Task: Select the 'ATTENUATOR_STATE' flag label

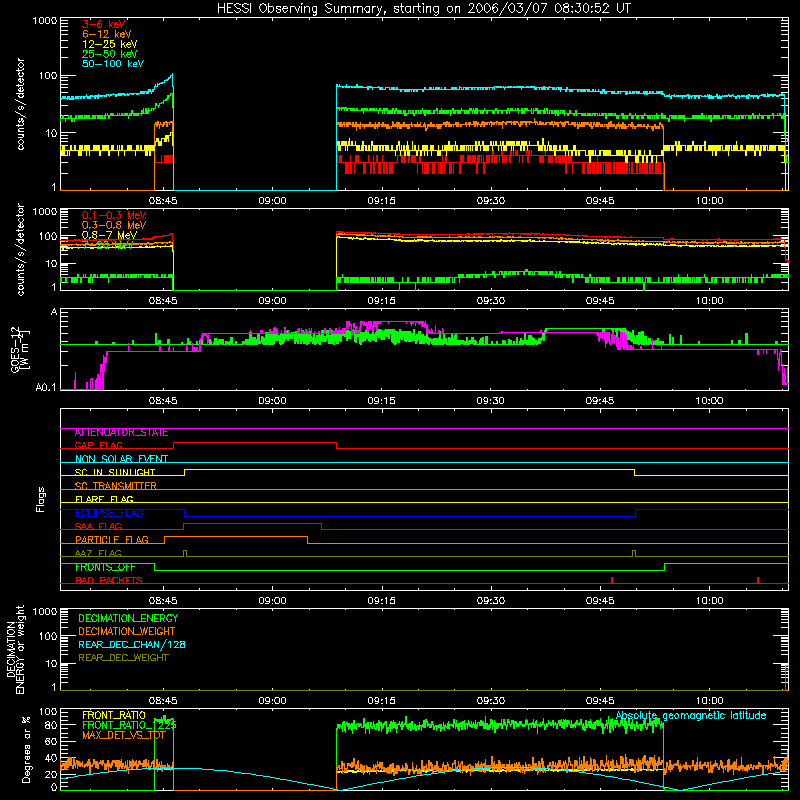Action: pos(121,433)
